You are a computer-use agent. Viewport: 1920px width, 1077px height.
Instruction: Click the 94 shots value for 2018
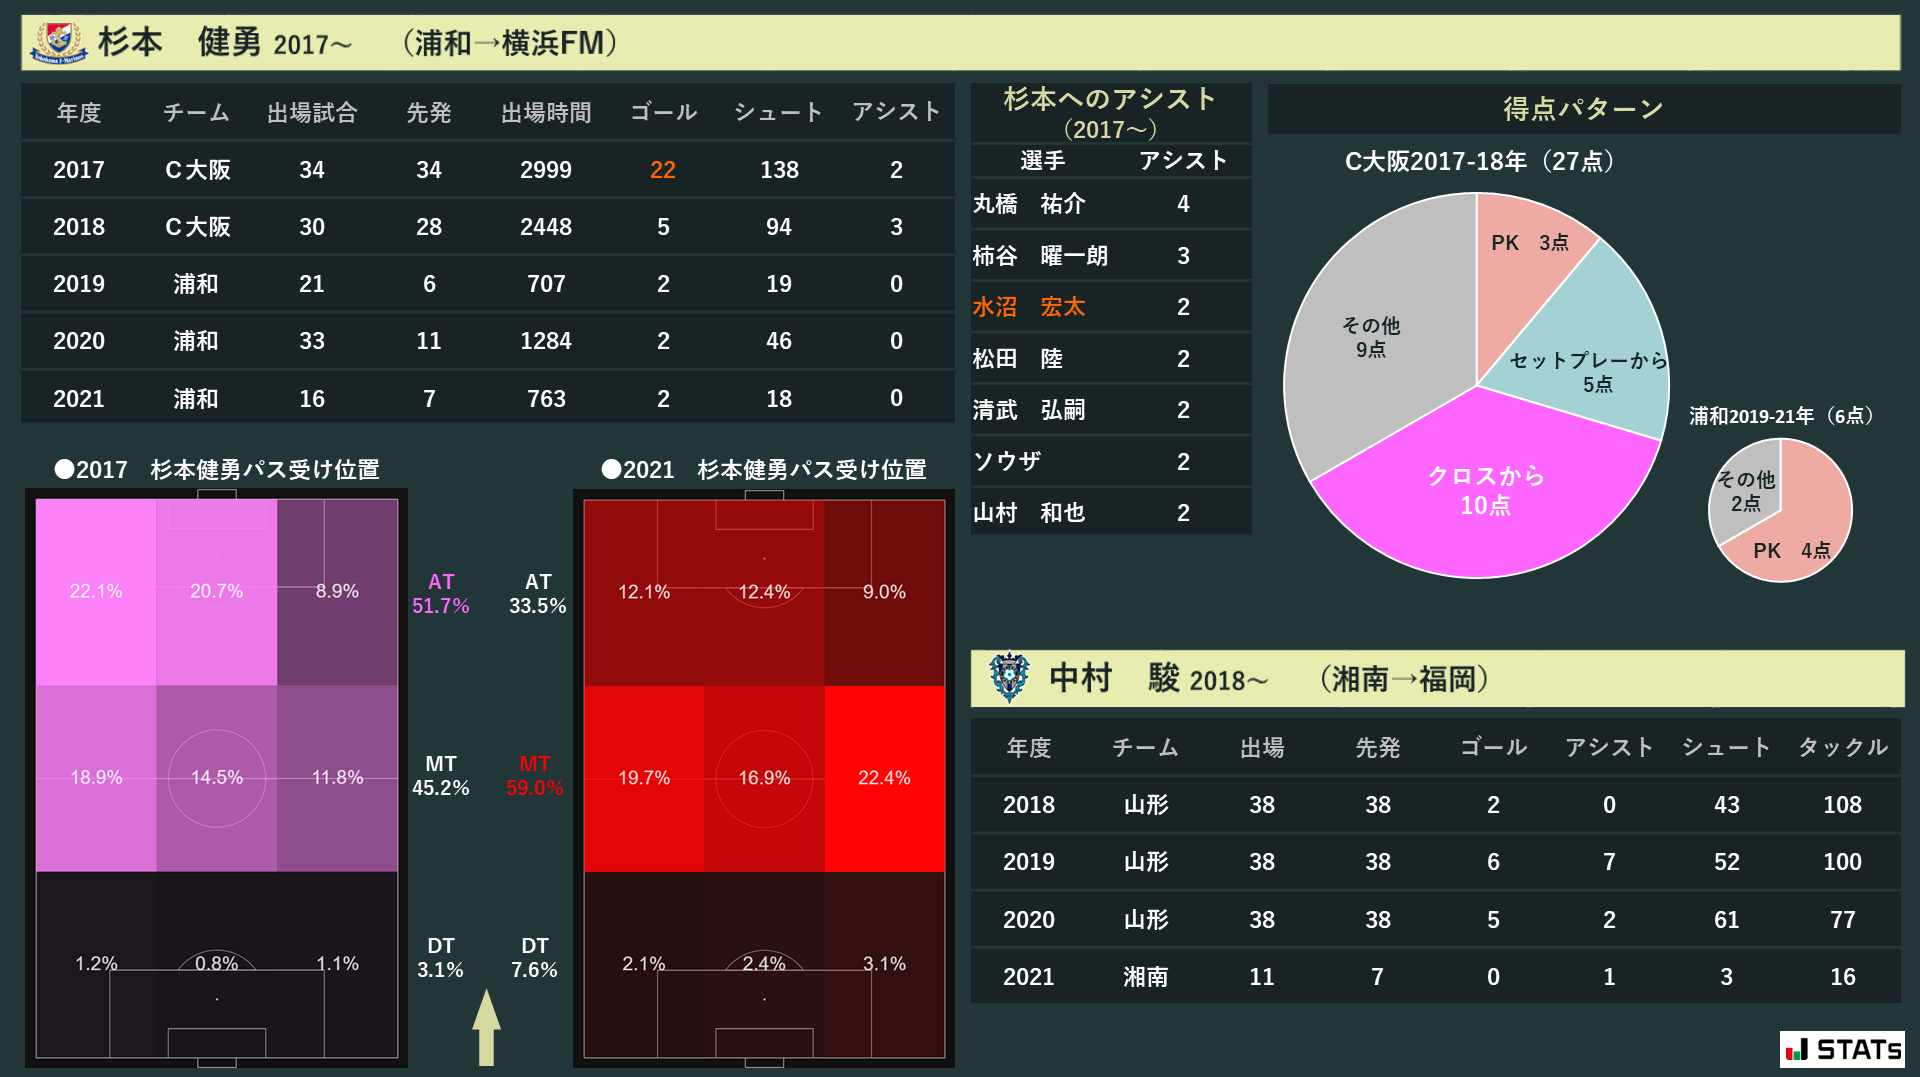(779, 227)
